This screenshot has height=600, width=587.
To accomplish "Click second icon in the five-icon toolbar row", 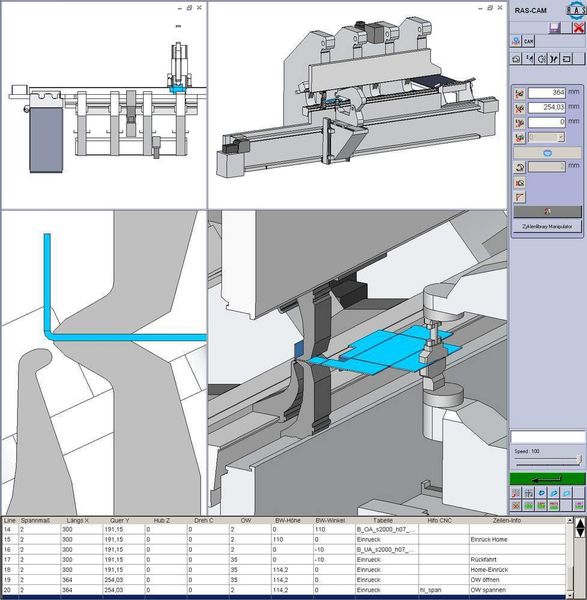I will (x=529, y=59).
